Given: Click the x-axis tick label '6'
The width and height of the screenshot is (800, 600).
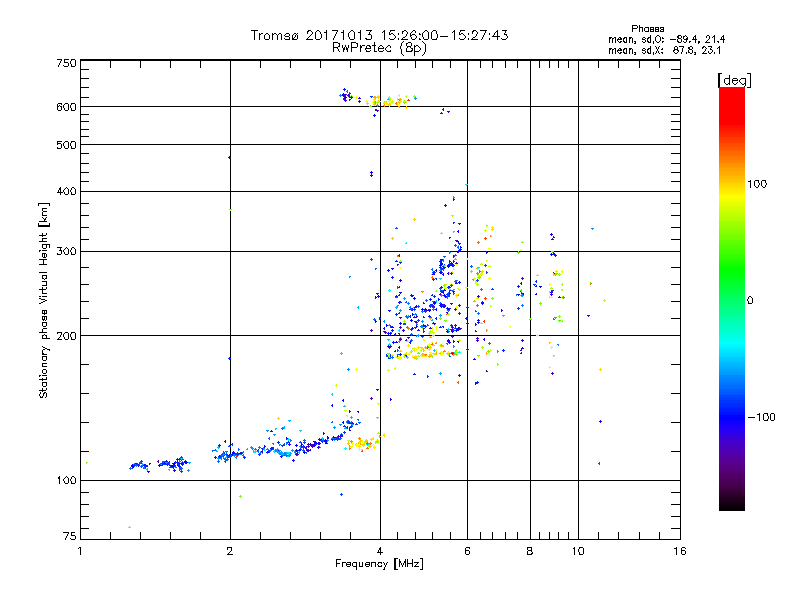Looking at the screenshot, I should click(467, 551).
